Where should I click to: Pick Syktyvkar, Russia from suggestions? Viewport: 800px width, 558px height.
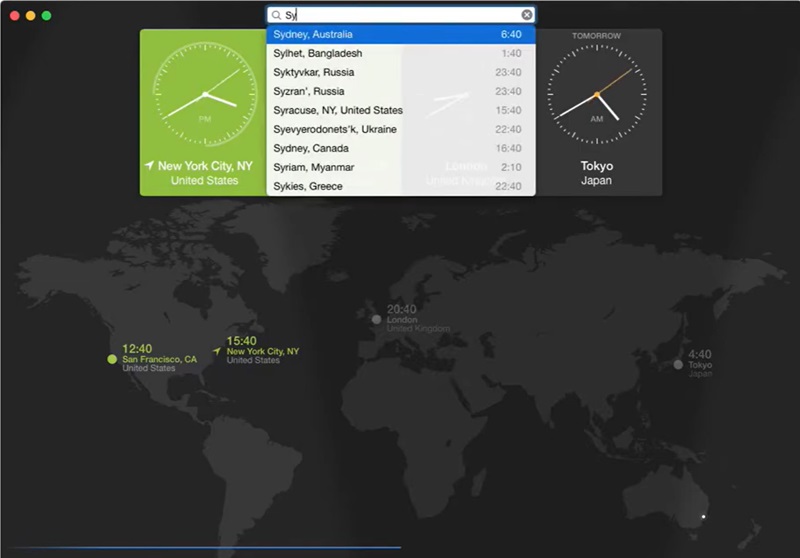pos(401,72)
